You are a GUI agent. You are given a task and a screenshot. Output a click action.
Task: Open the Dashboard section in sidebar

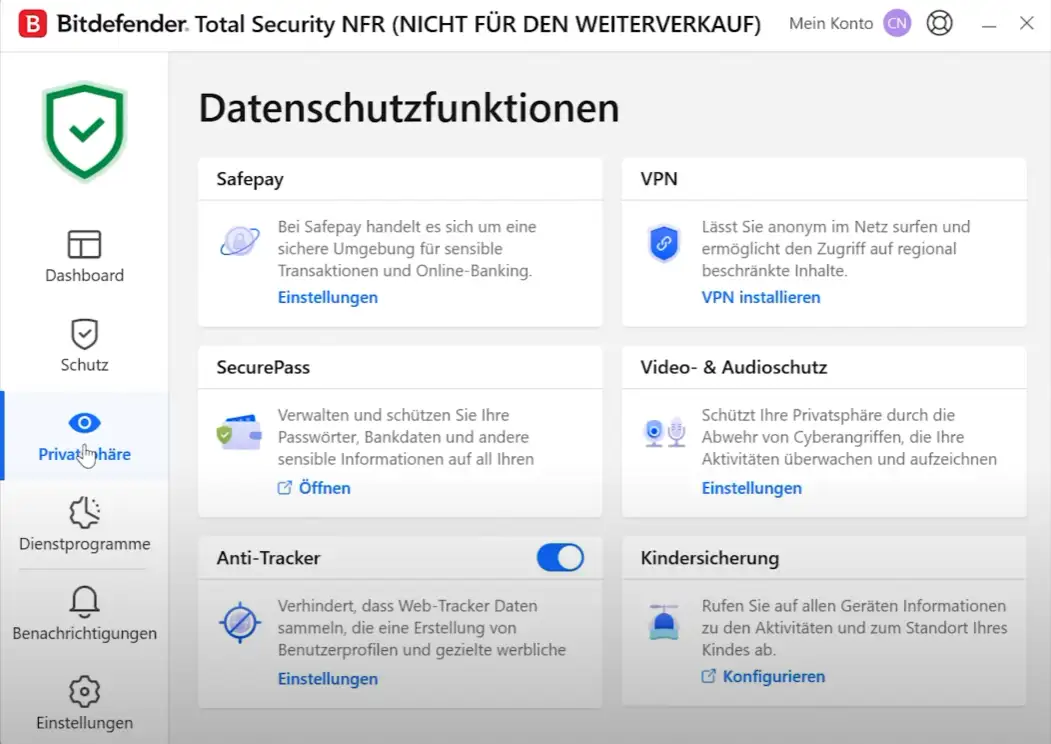click(84, 256)
